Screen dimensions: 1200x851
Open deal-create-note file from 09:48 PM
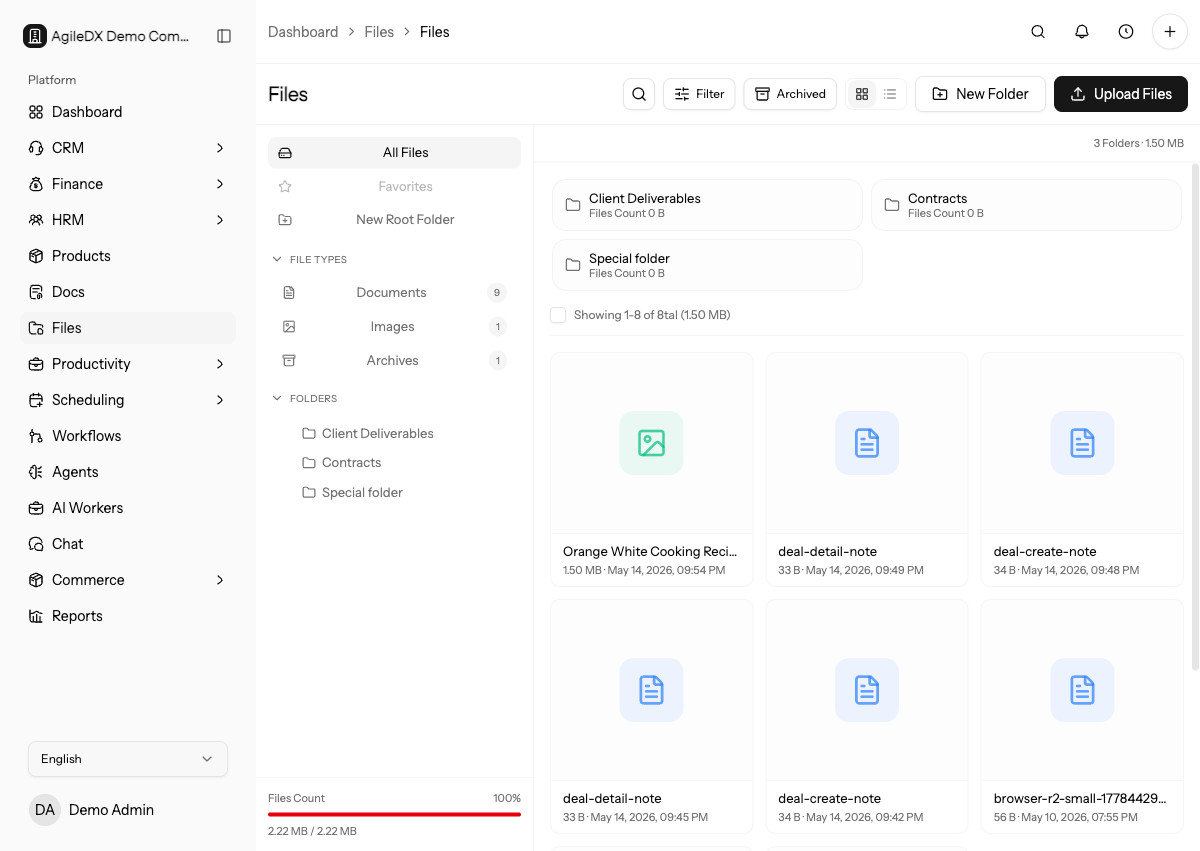[x=1082, y=469]
